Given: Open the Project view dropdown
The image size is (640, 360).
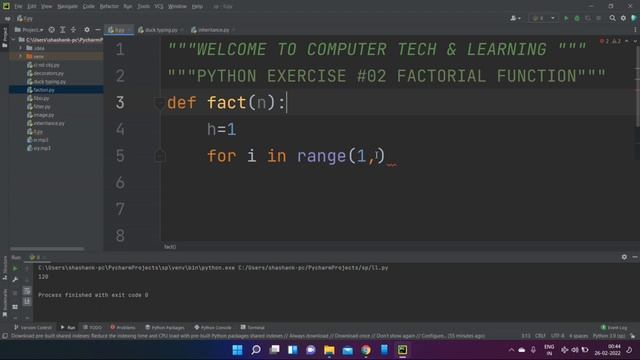Looking at the screenshot, I should tap(29, 30).
